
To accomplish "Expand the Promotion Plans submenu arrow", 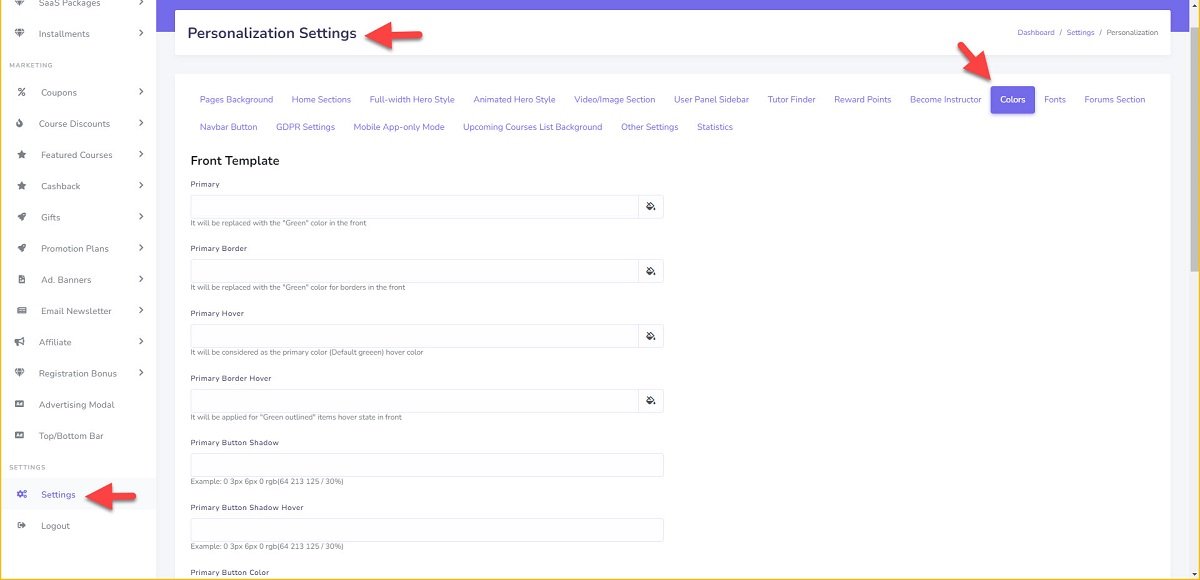I will [141, 247].
